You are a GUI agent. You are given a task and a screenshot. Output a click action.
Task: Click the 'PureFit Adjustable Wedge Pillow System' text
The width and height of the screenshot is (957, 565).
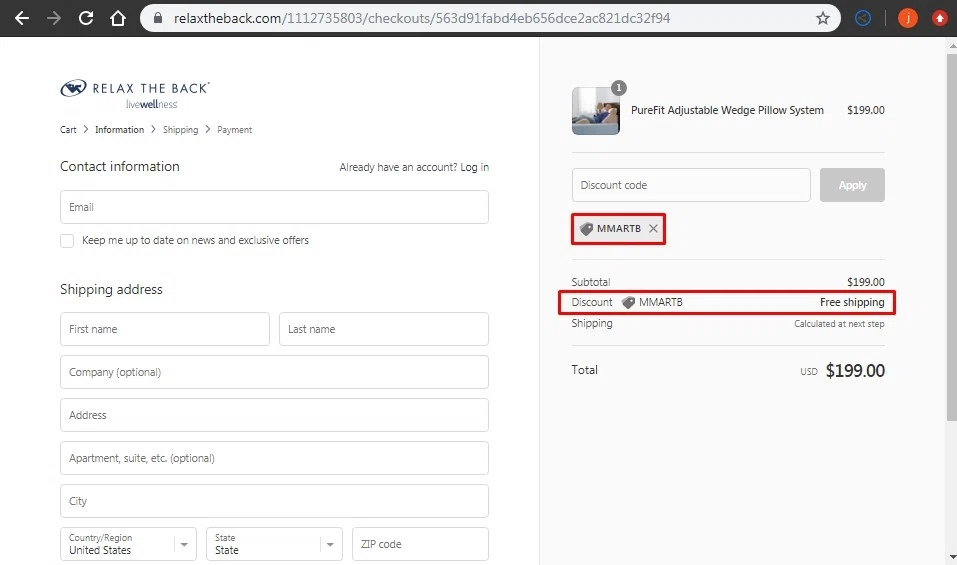(727, 110)
